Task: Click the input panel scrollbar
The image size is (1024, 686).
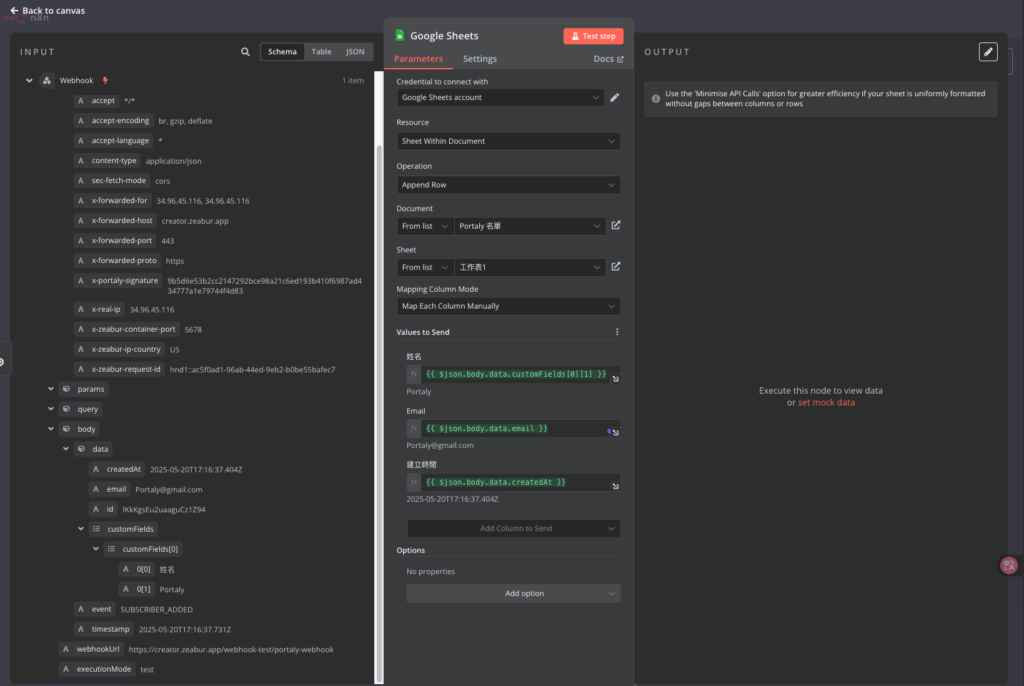Action: 379,412
